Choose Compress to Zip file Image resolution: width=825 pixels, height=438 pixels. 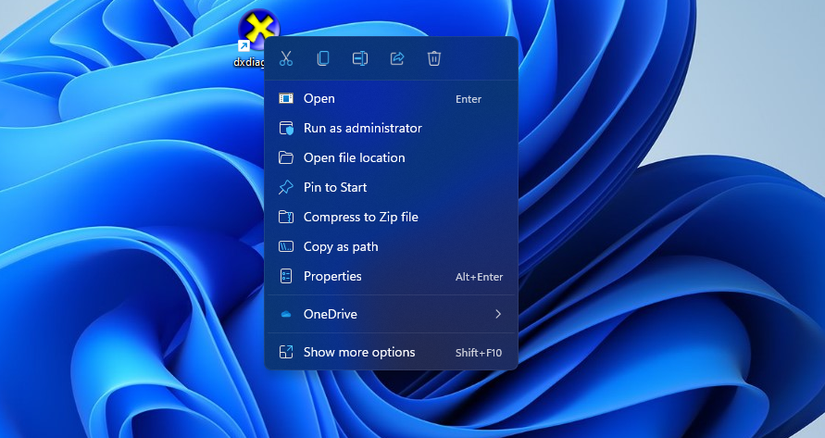click(391, 217)
